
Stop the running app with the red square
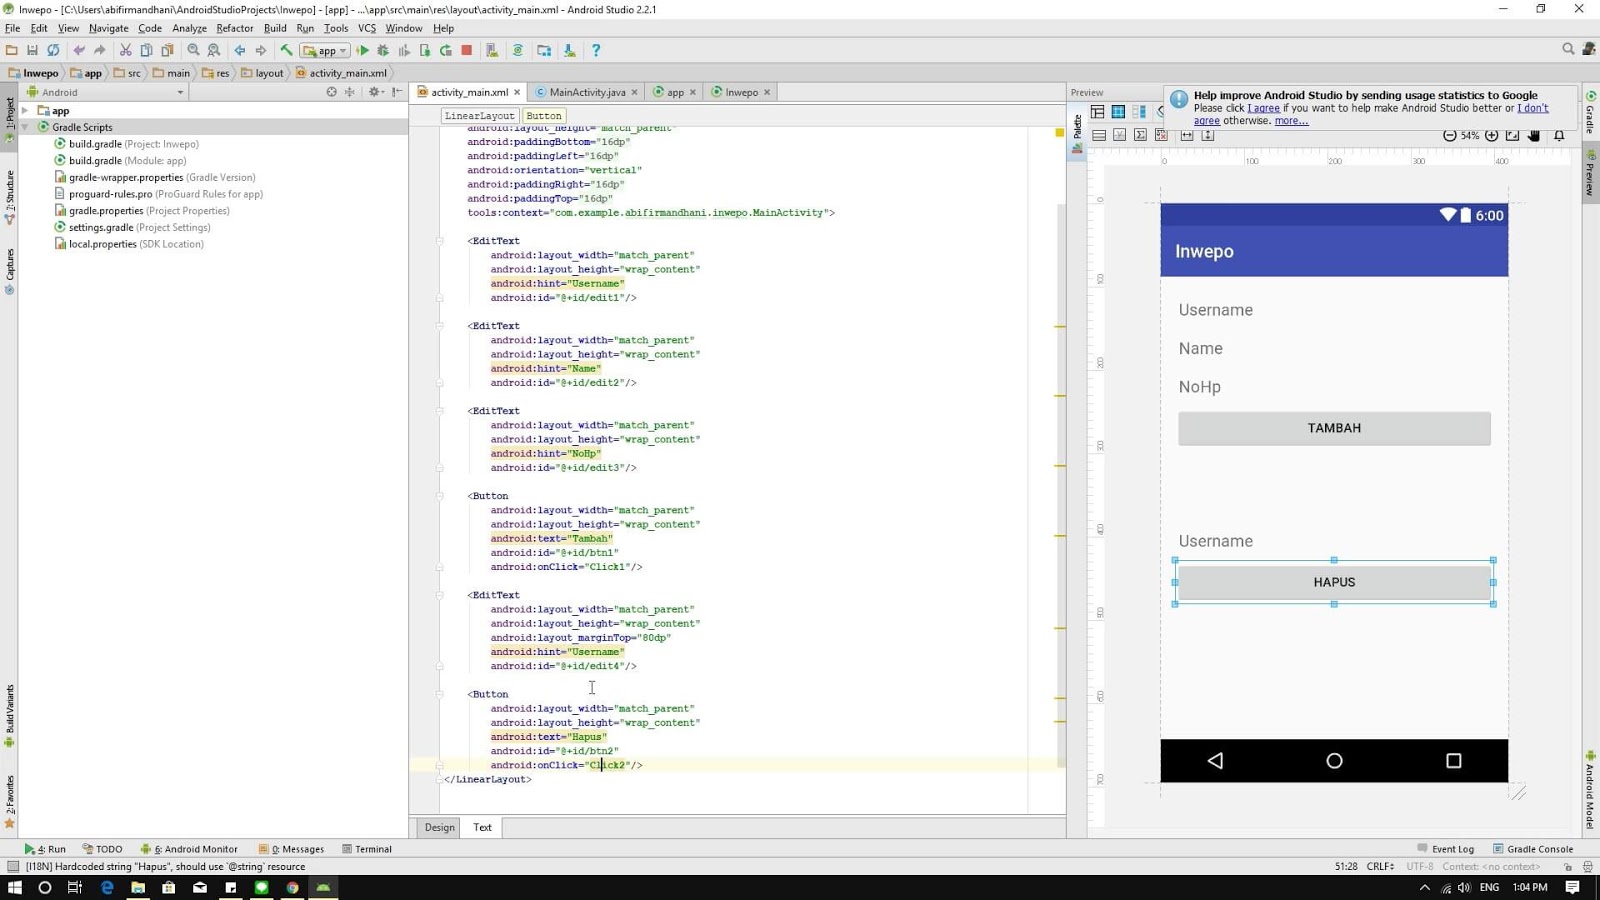point(466,49)
